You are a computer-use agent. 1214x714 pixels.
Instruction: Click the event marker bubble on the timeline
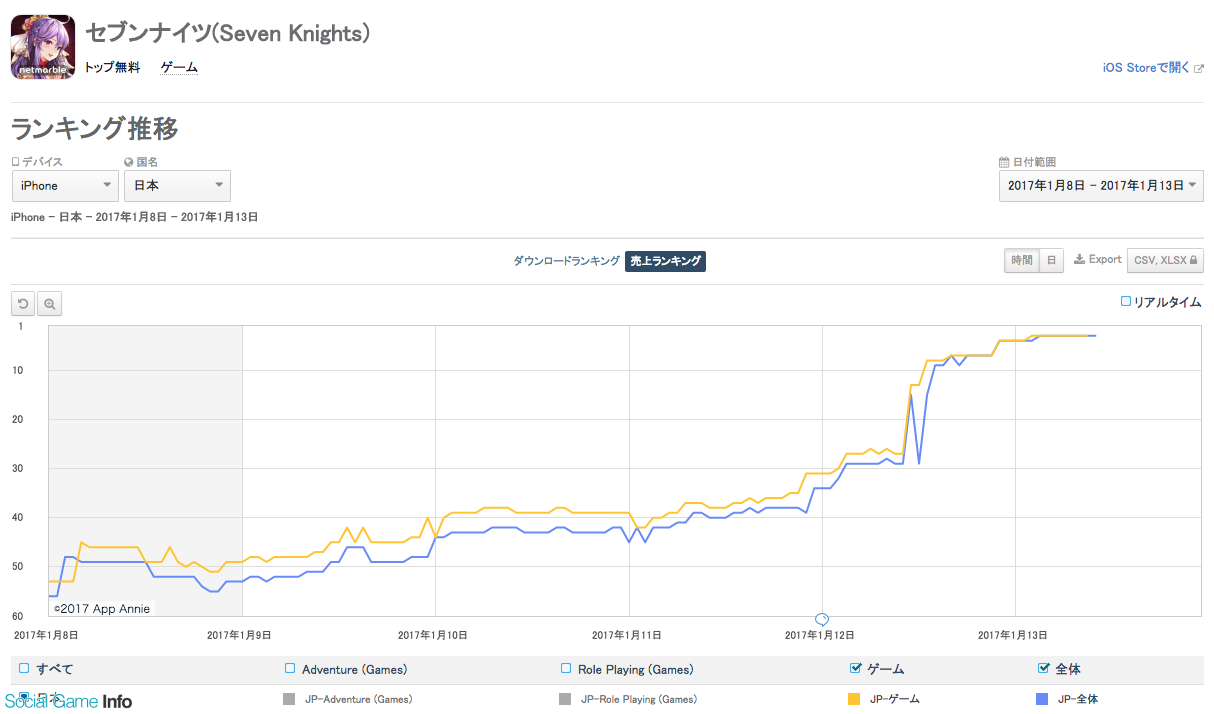pyautogui.click(x=822, y=619)
